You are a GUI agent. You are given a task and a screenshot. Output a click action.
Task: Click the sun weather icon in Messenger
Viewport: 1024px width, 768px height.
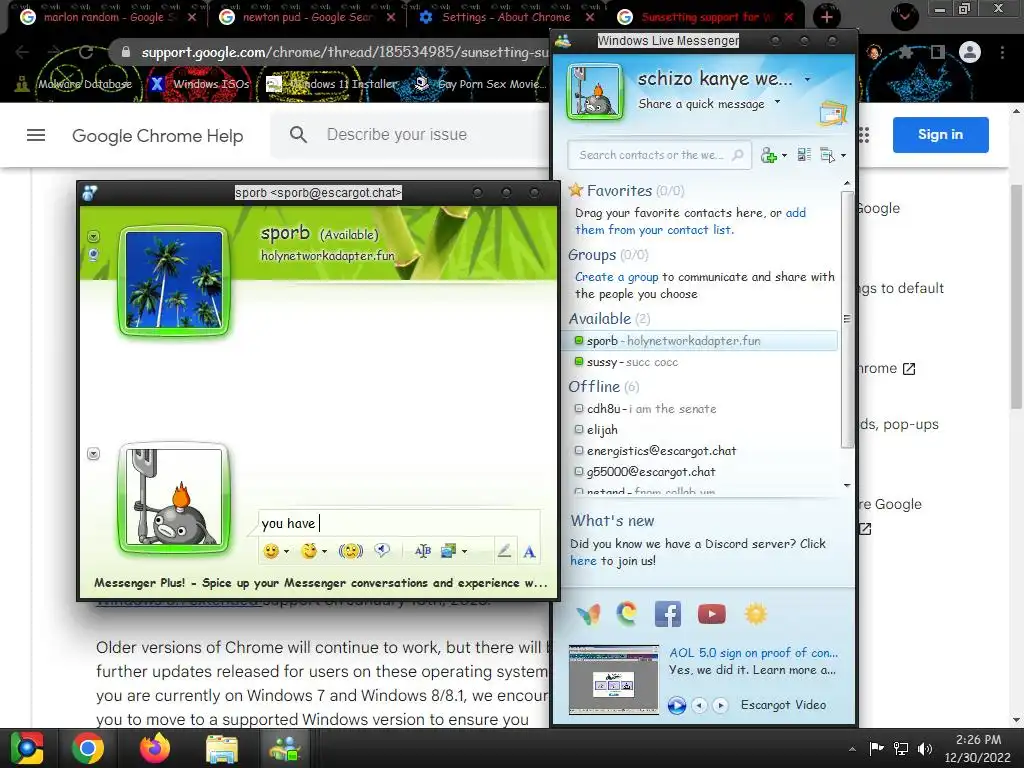756,614
